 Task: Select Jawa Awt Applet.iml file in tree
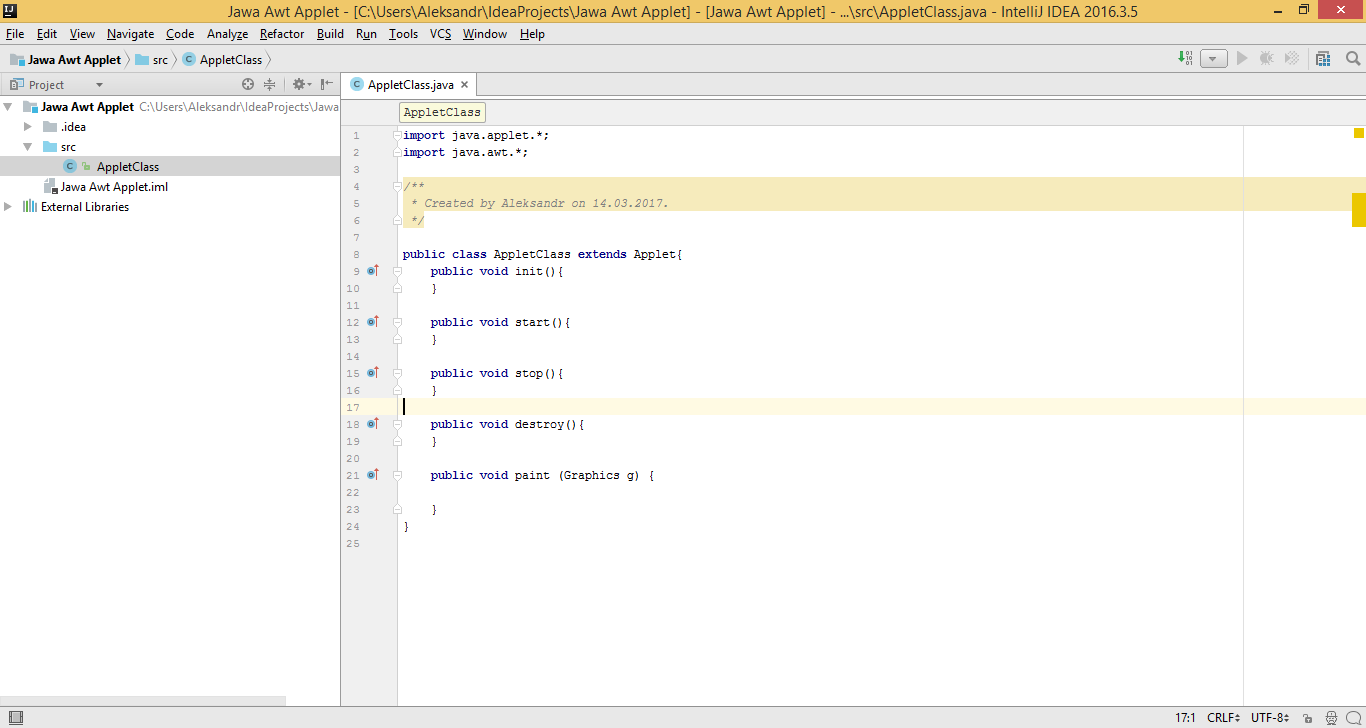113,187
